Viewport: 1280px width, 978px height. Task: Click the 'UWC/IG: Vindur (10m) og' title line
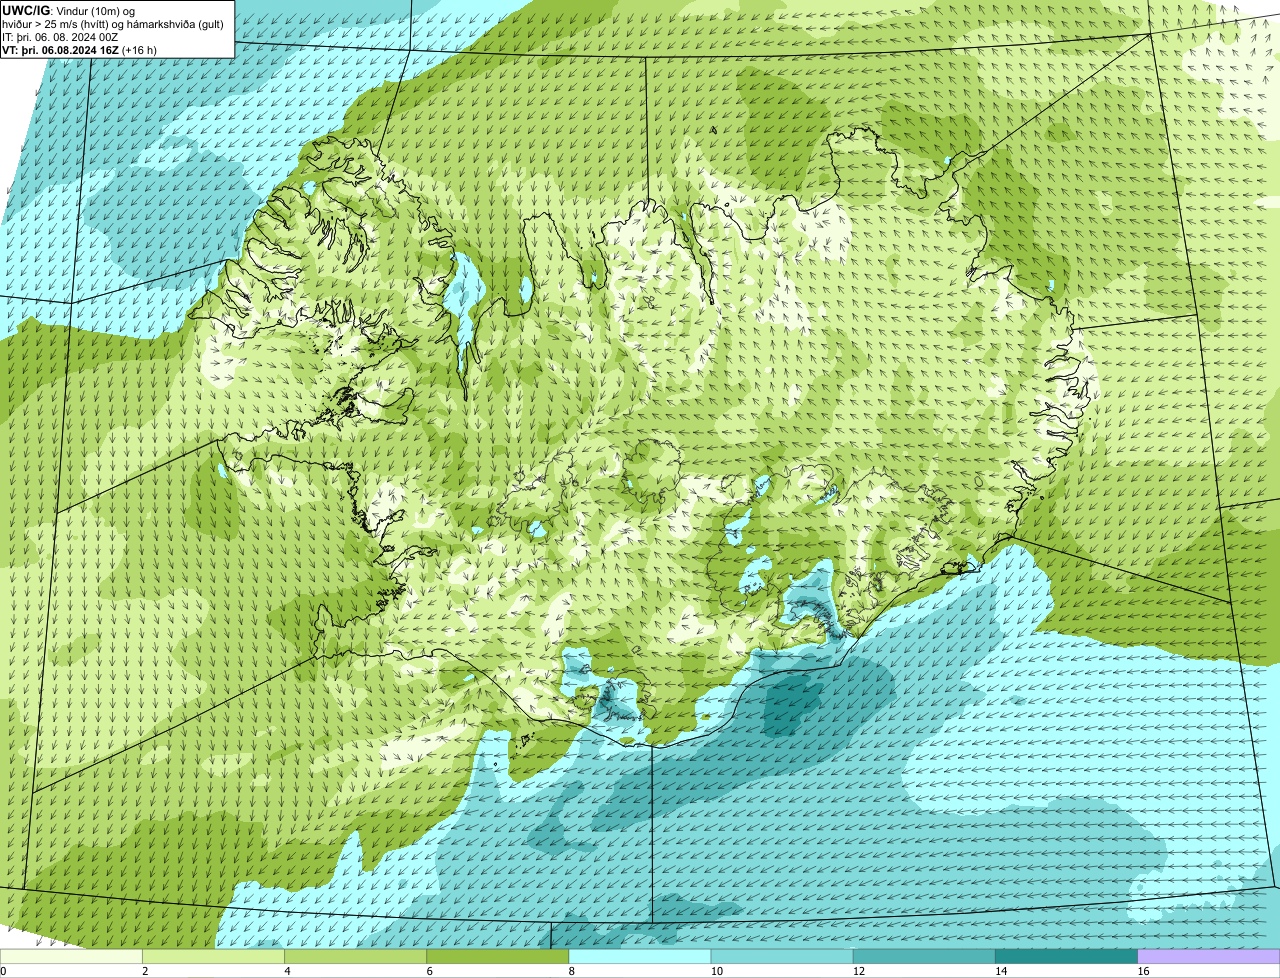point(68,11)
